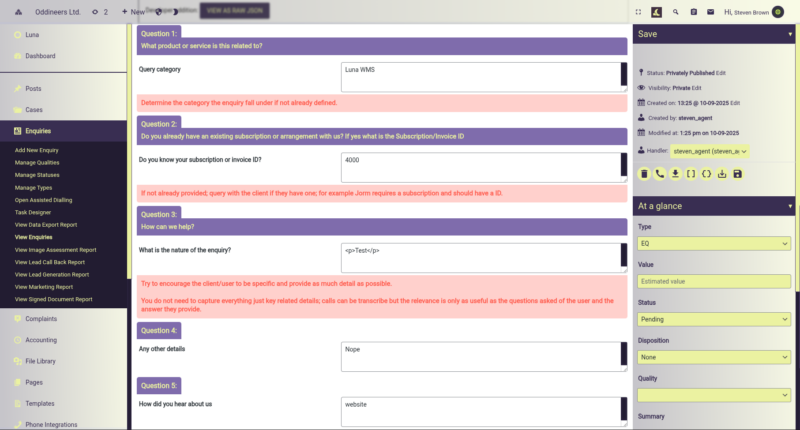Go to Dashboard in the sidebar
Screen dimensions: 800x430
40,56
